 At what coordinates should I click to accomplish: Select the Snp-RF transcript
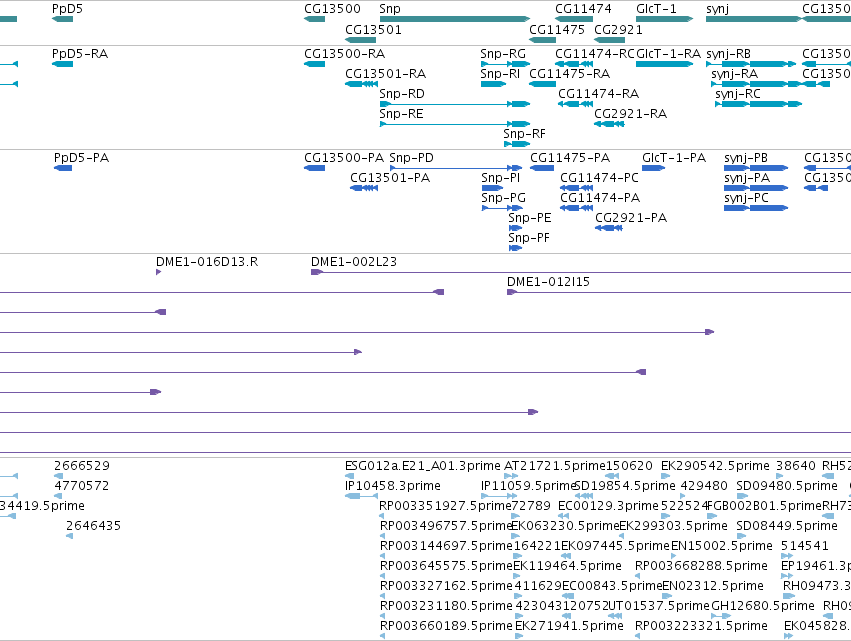point(517,144)
